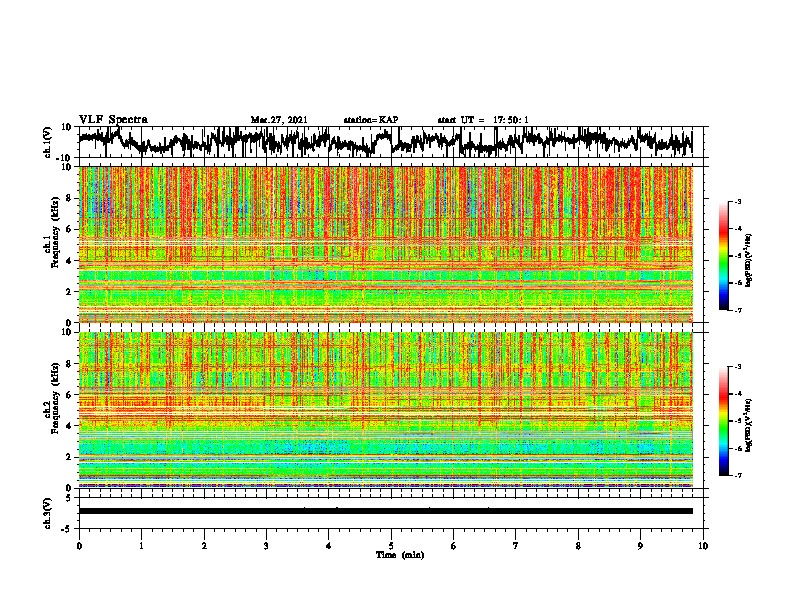Click time axis tick label "2"
Screen dimensions: 792x612
[204, 546]
